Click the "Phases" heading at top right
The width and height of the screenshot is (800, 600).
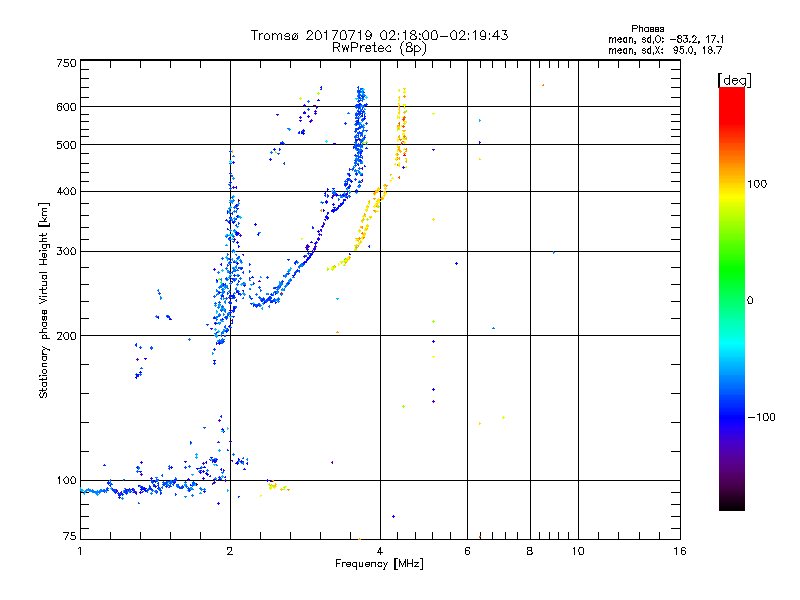647,29
